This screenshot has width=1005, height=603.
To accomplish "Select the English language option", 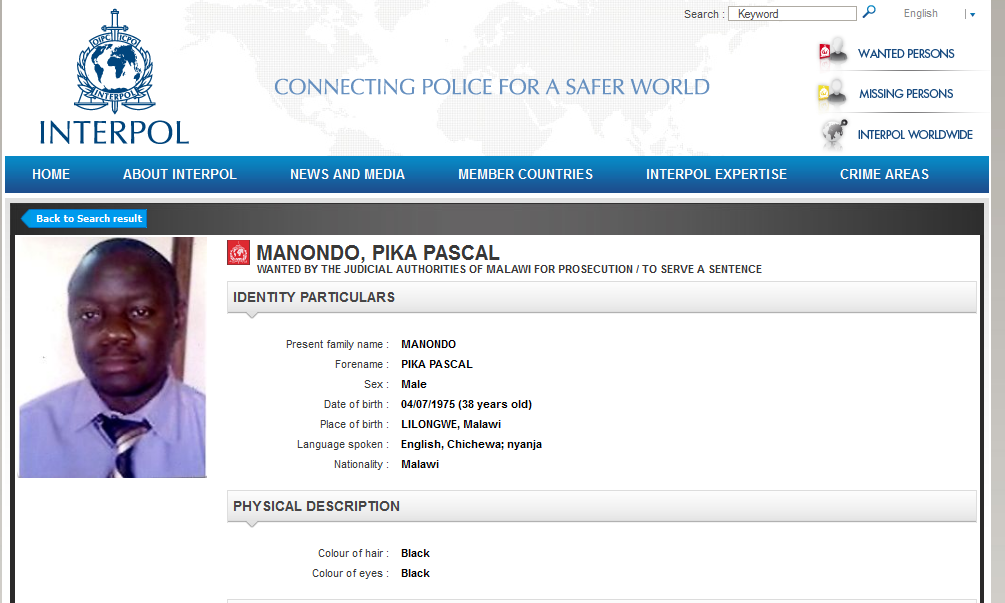I will (x=920, y=14).
